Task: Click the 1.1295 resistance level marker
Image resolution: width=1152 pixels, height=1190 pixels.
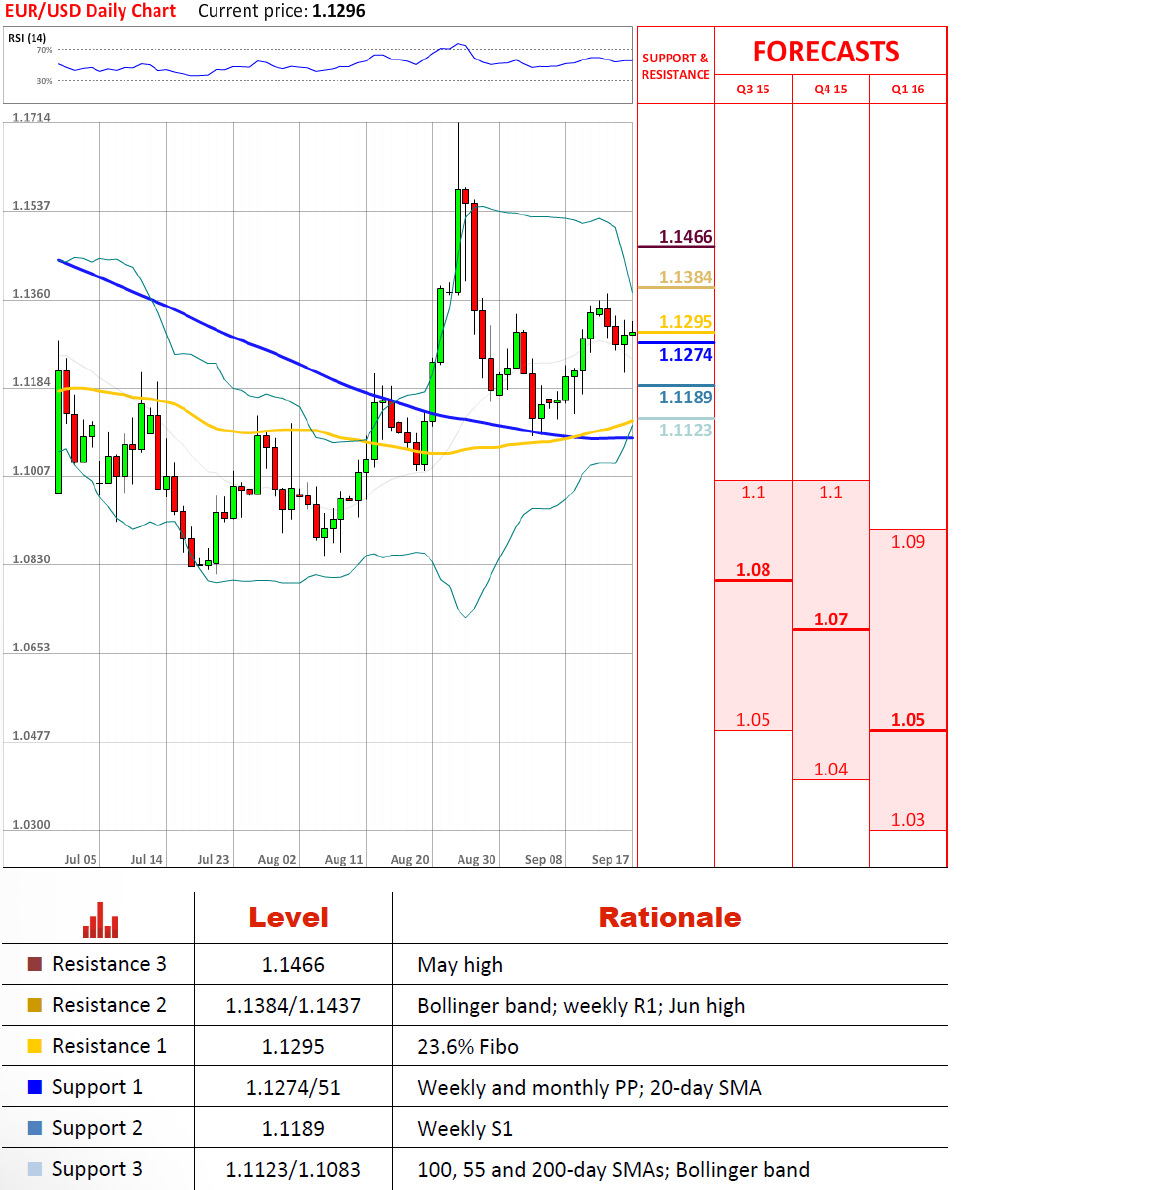Action: pos(685,322)
